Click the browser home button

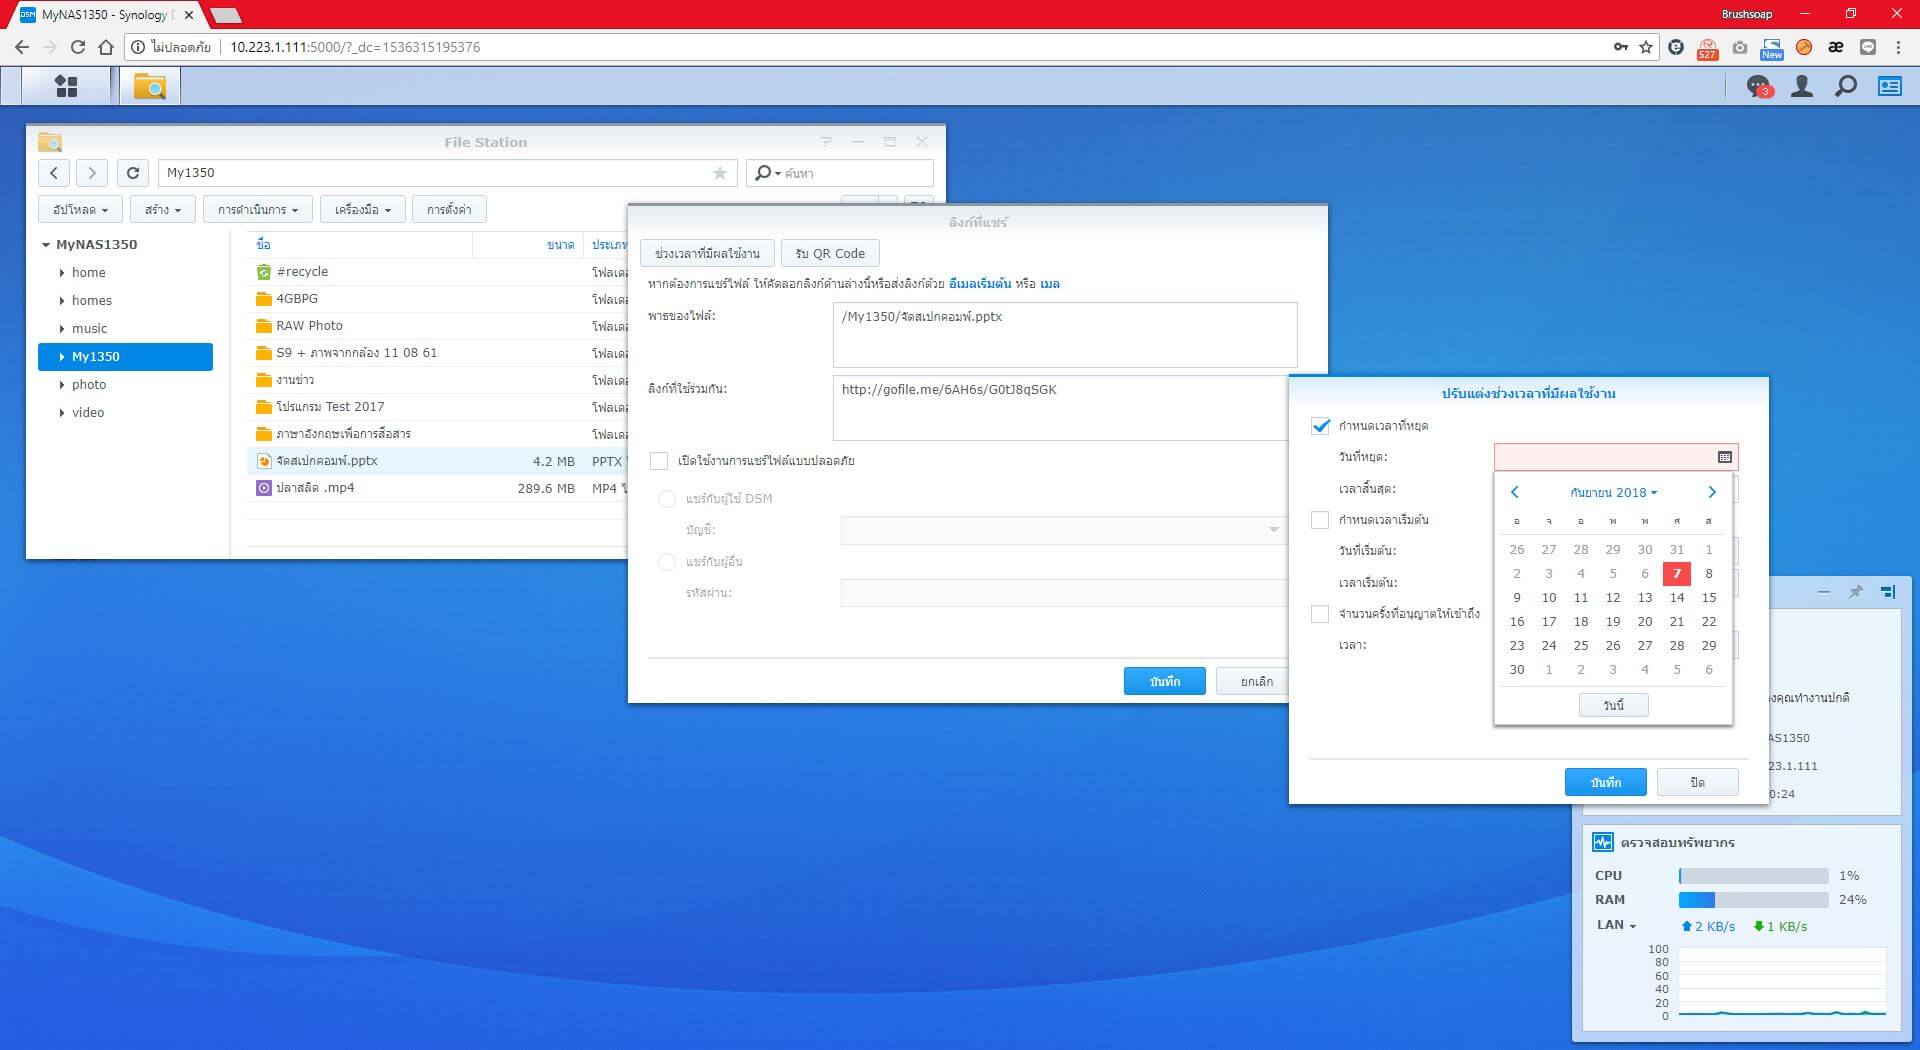106,47
